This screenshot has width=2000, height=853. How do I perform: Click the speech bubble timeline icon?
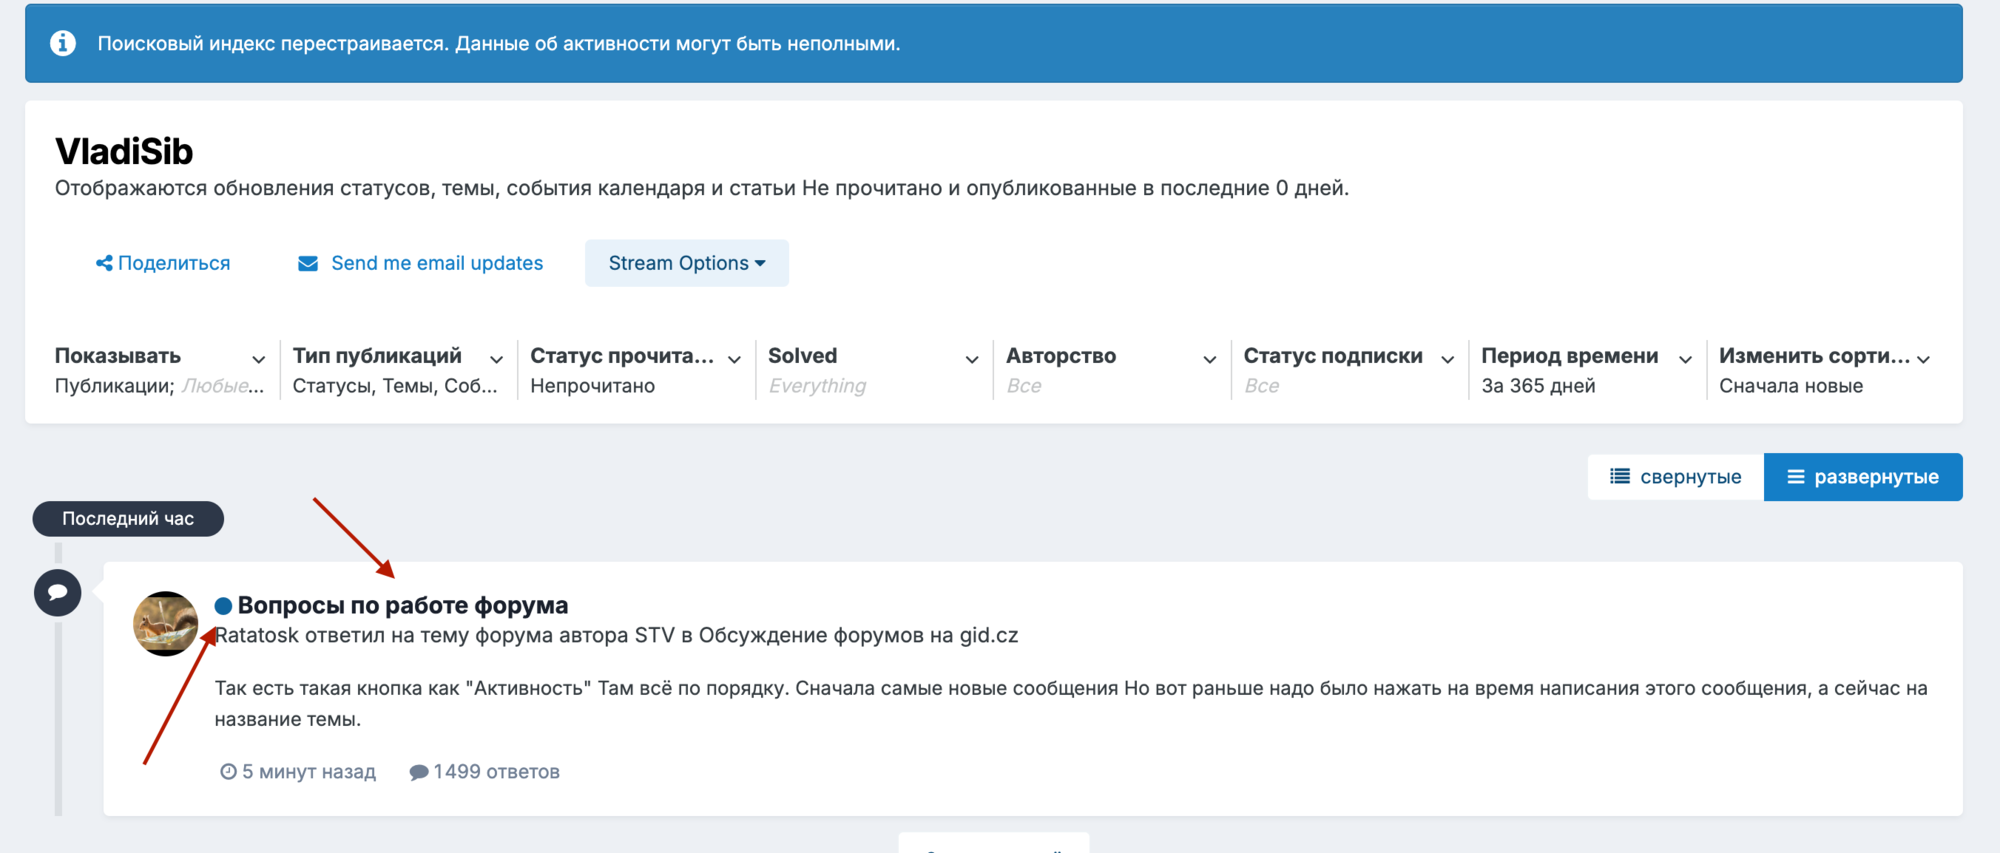click(x=58, y=593)
